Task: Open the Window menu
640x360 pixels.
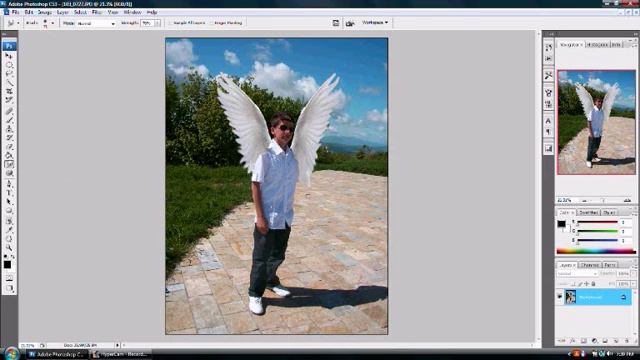Action: point(132,13)
